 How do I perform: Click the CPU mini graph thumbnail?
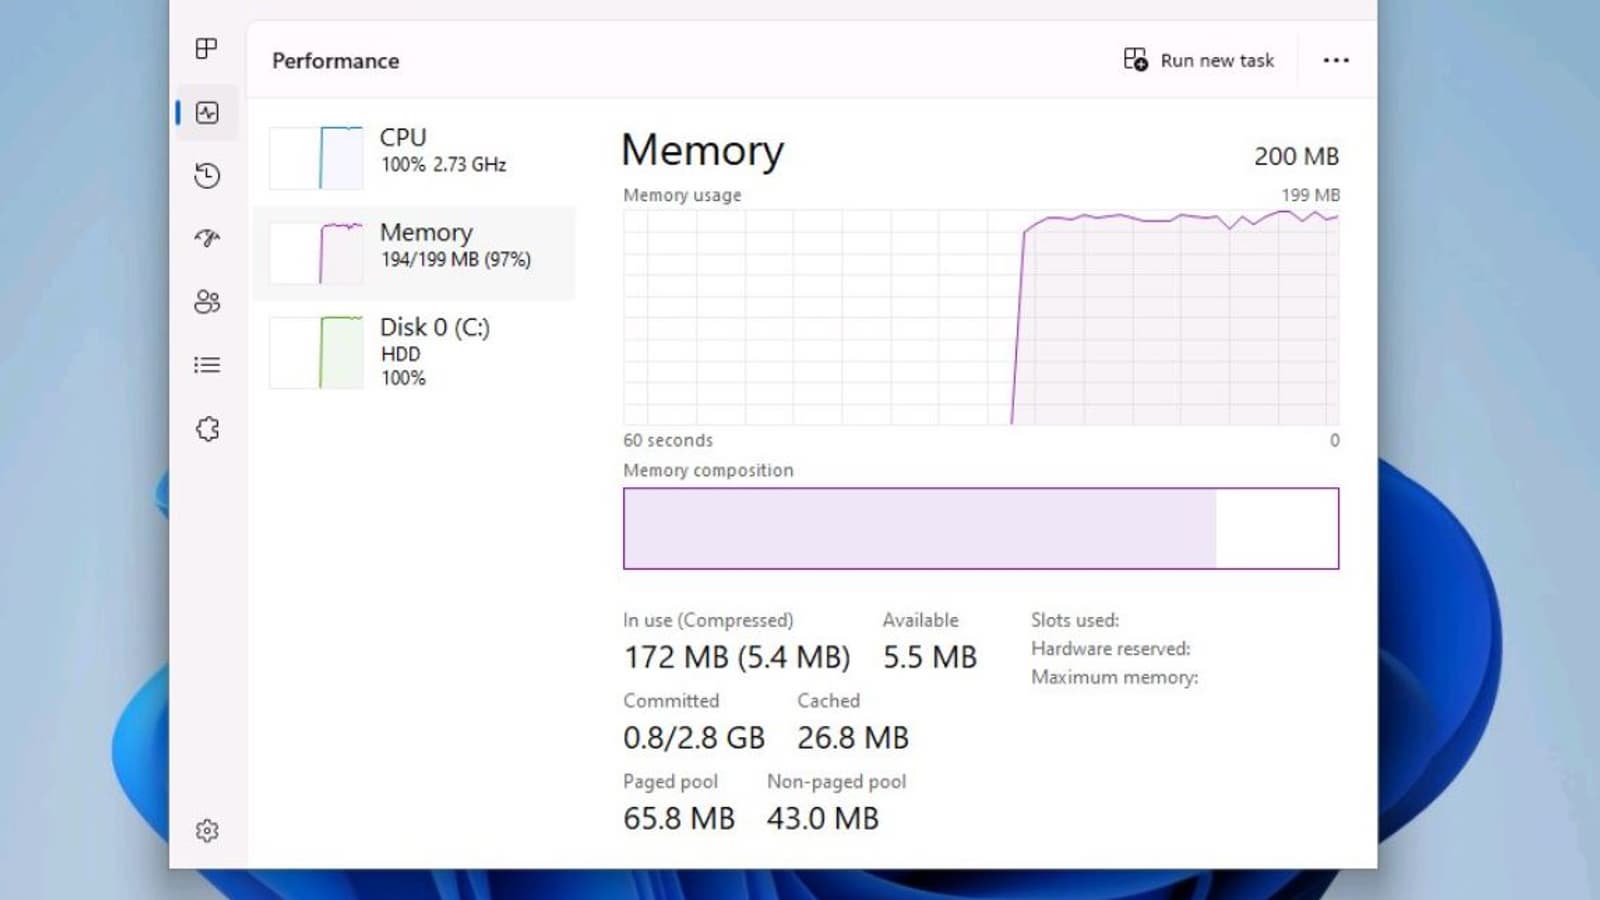316,158
